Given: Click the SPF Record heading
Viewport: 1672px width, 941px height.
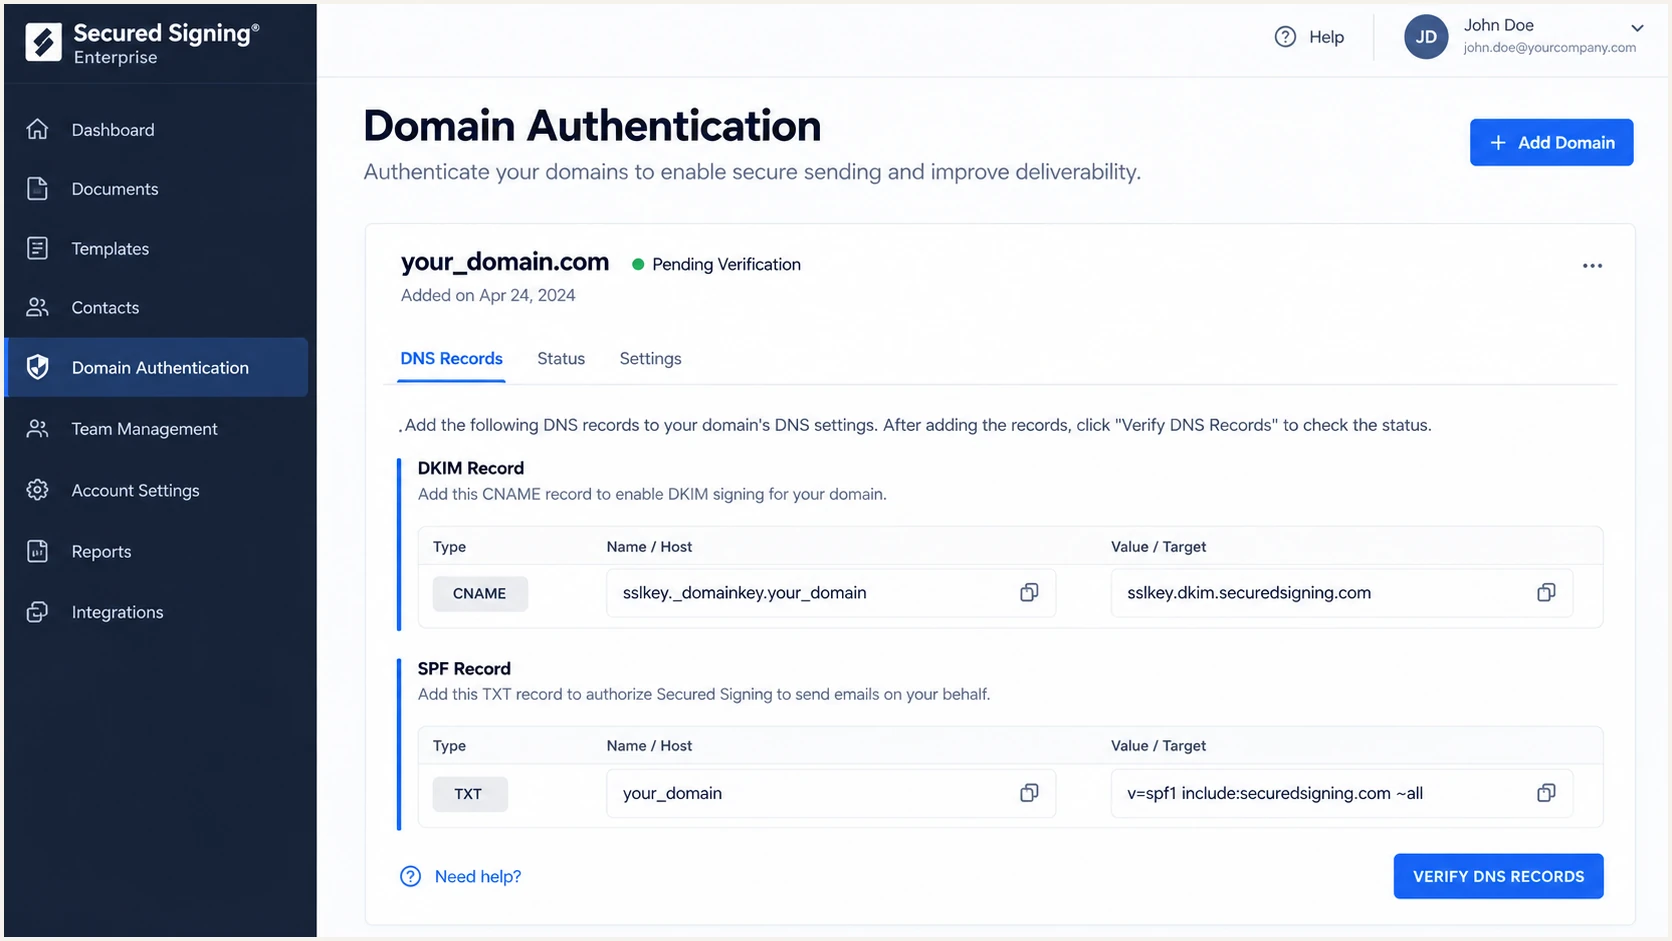Looking at the screenshot, I should 464,669.
